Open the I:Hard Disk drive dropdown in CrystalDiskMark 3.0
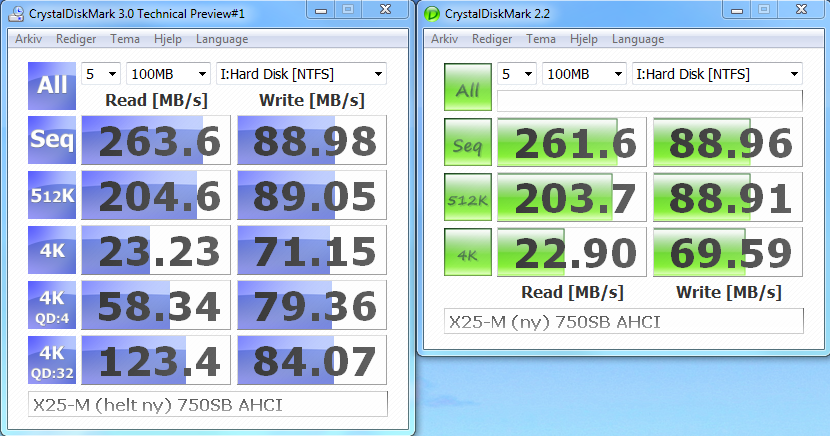Viewport: 830px width, 436px height. click(x=301, y=74)
